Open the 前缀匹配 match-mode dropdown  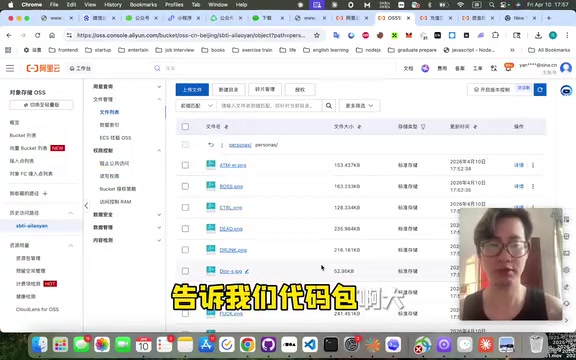tap(196, 106)
